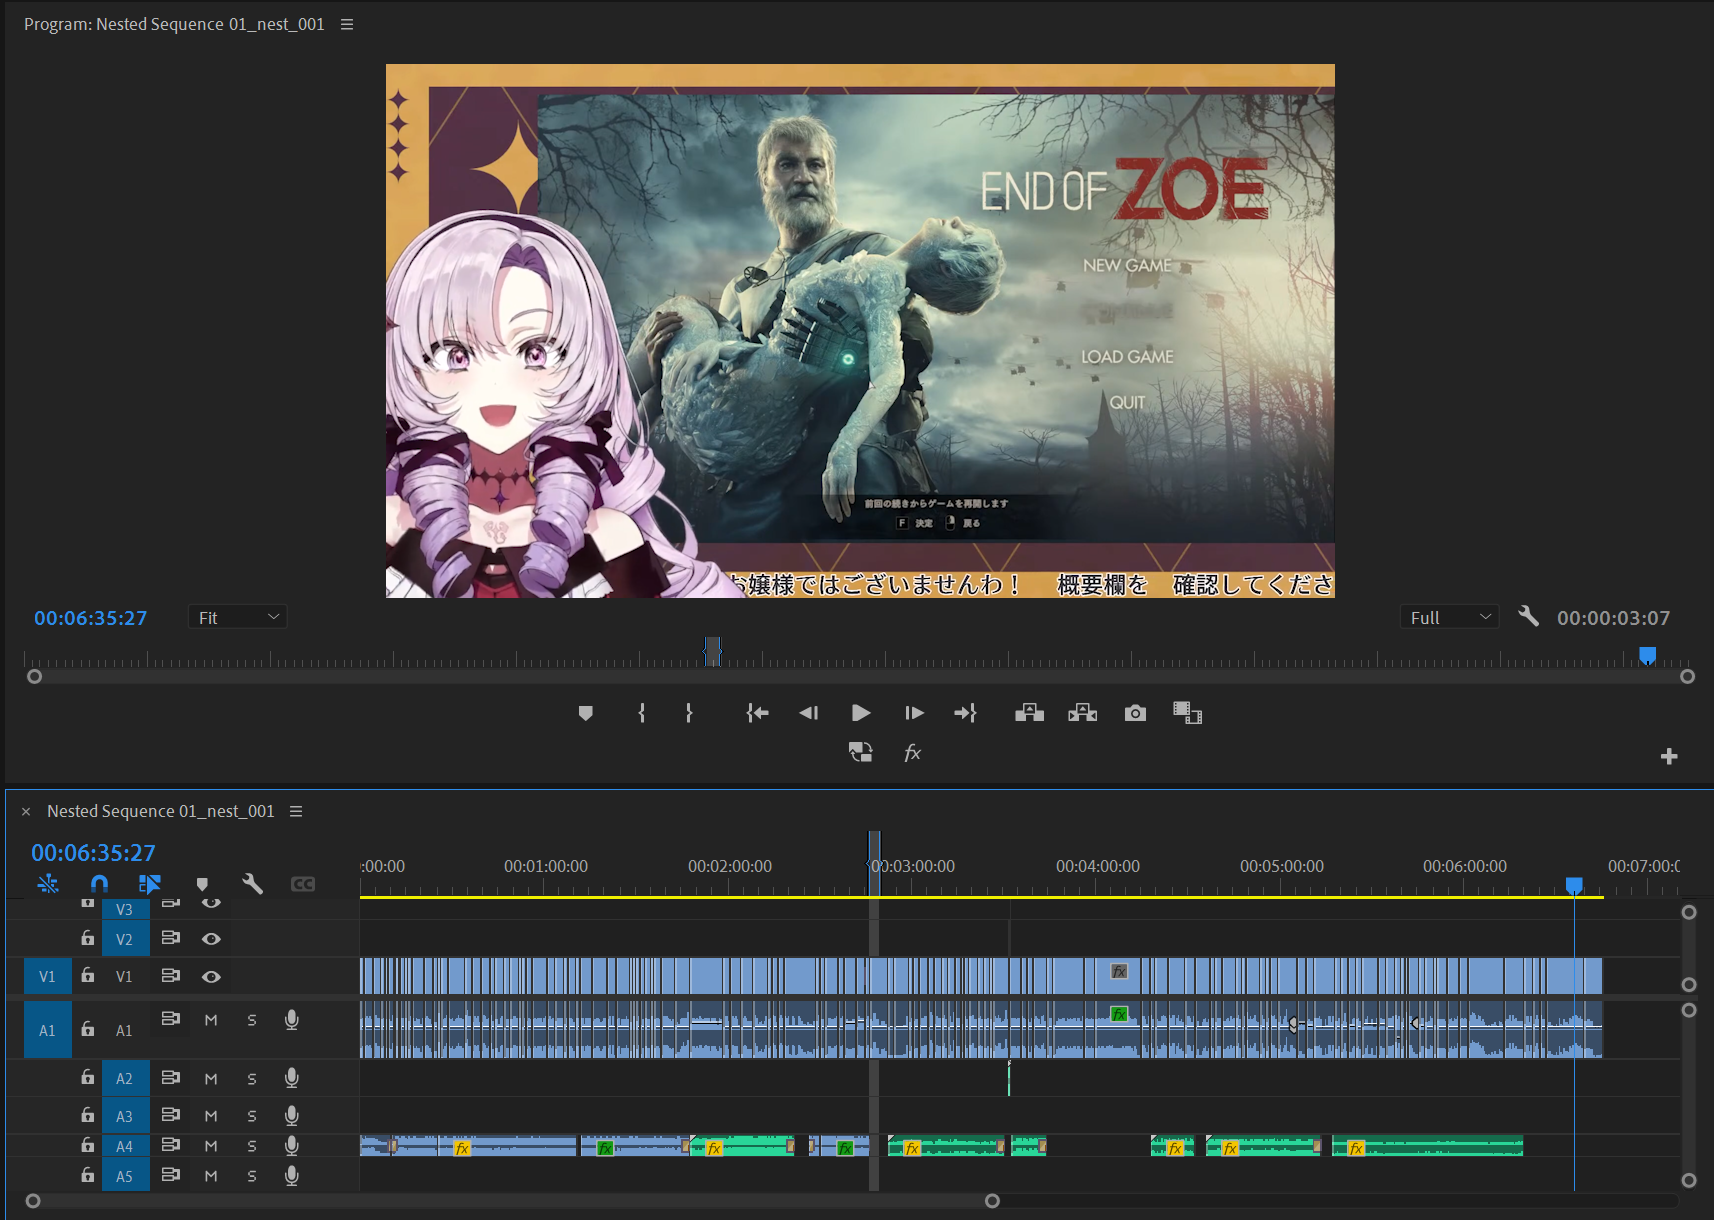Toggle insert sequences as nests icon
Image resolution: width=1714 pixels, height=1220 pixels.
(48, 884)
